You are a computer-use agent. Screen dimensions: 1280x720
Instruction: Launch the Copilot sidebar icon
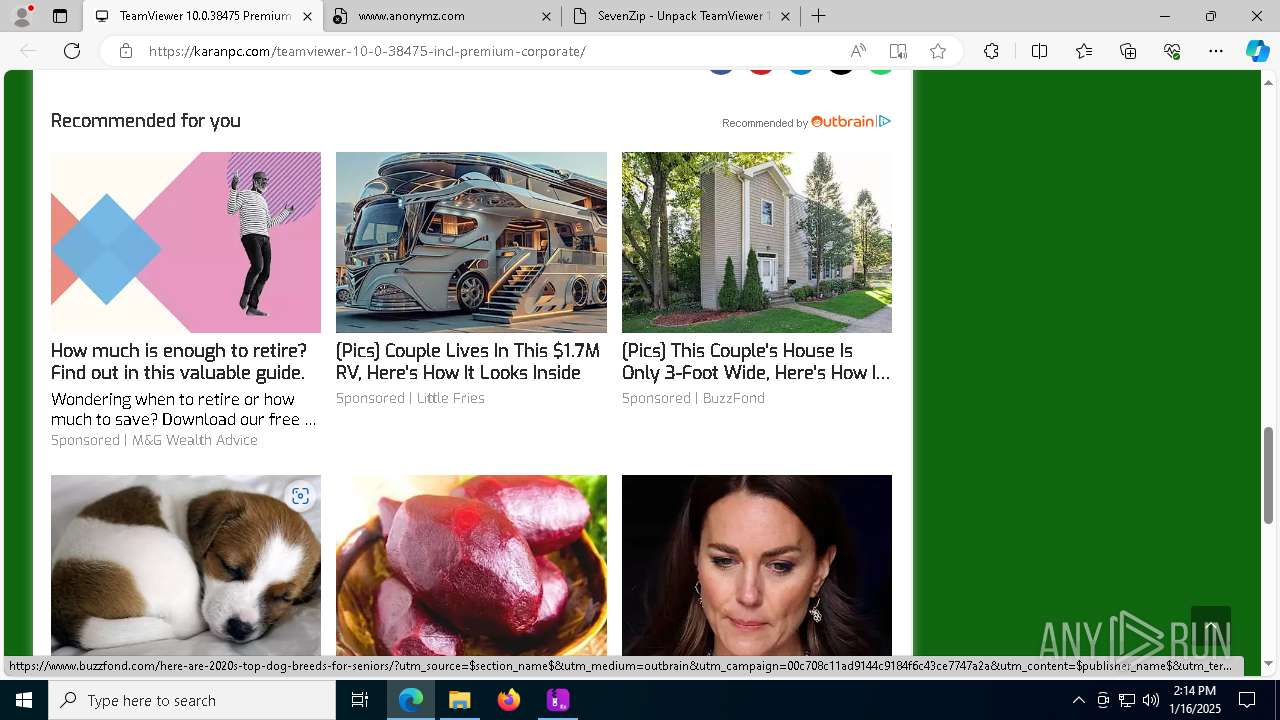click(x=1257, y=51)
